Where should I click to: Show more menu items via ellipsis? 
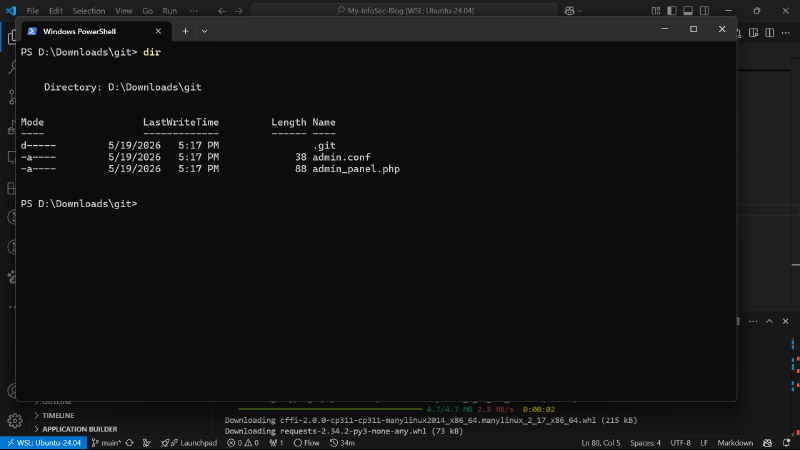[x=193, y=11]
